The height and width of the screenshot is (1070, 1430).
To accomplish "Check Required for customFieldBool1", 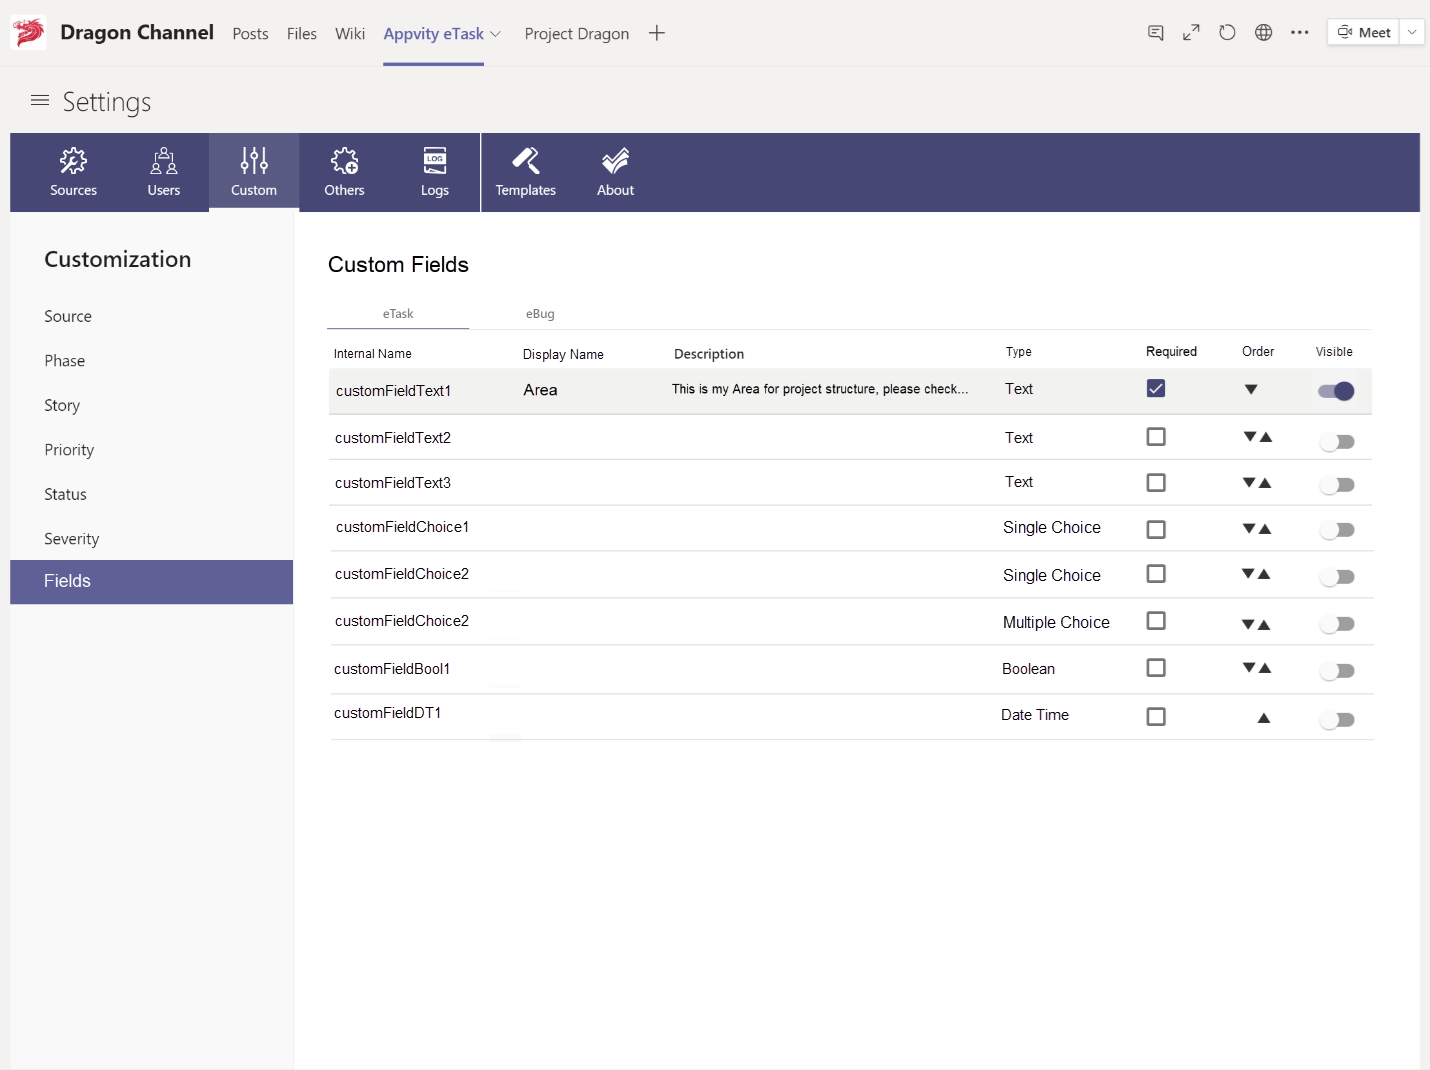I will [1156, 668].
